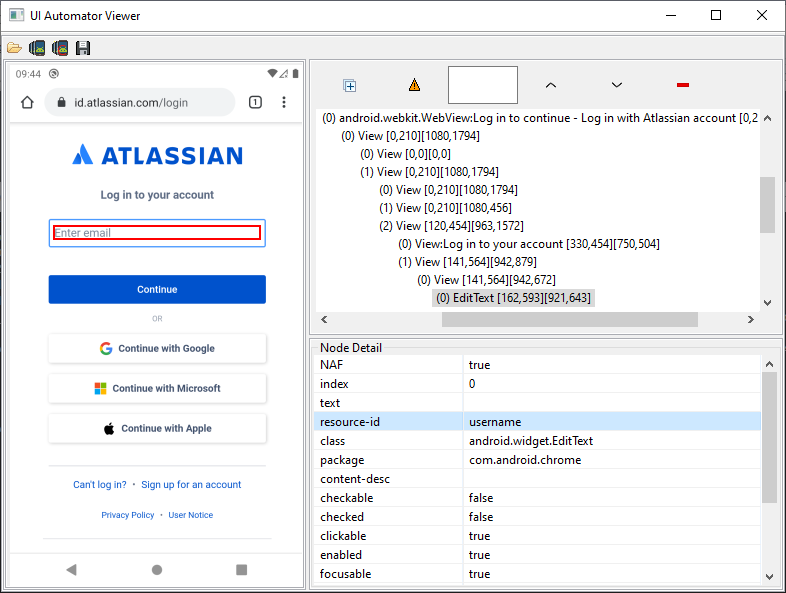Viewport: 786px width, 593px height.
Task: Tap the Android recents square button
Action: pos(242,569)
